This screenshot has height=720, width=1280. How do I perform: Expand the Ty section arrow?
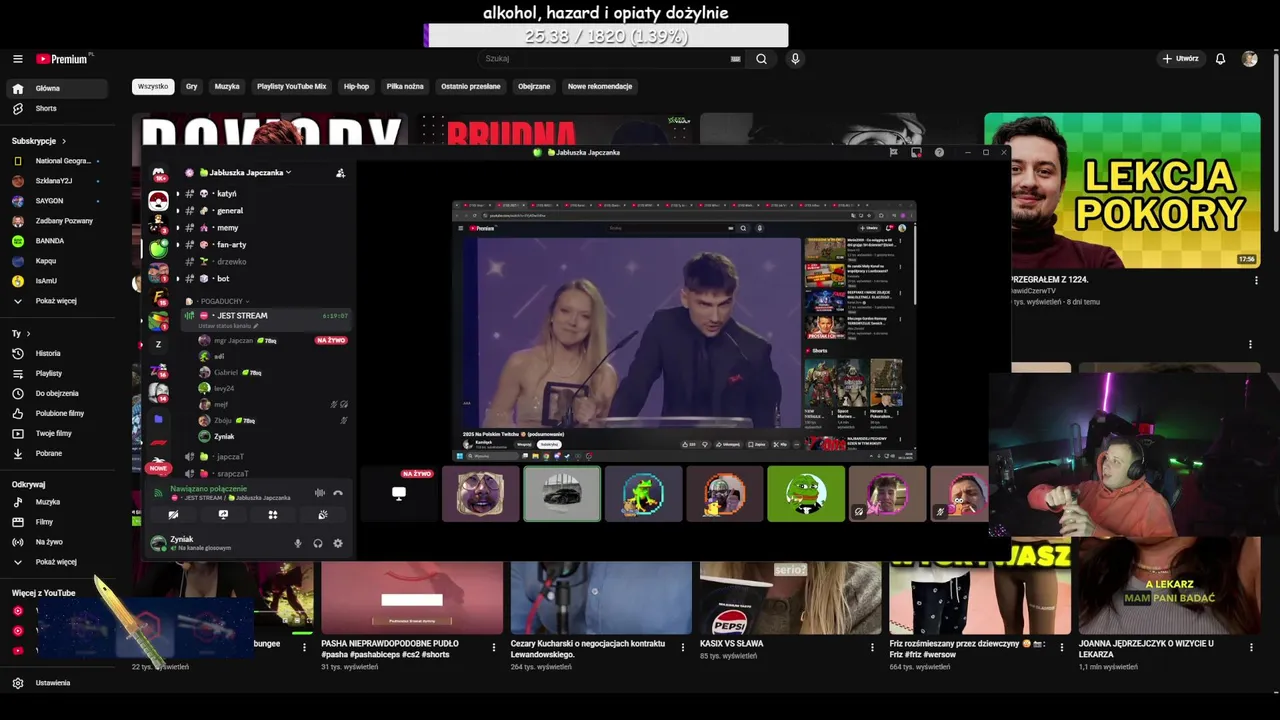point(28,333)
